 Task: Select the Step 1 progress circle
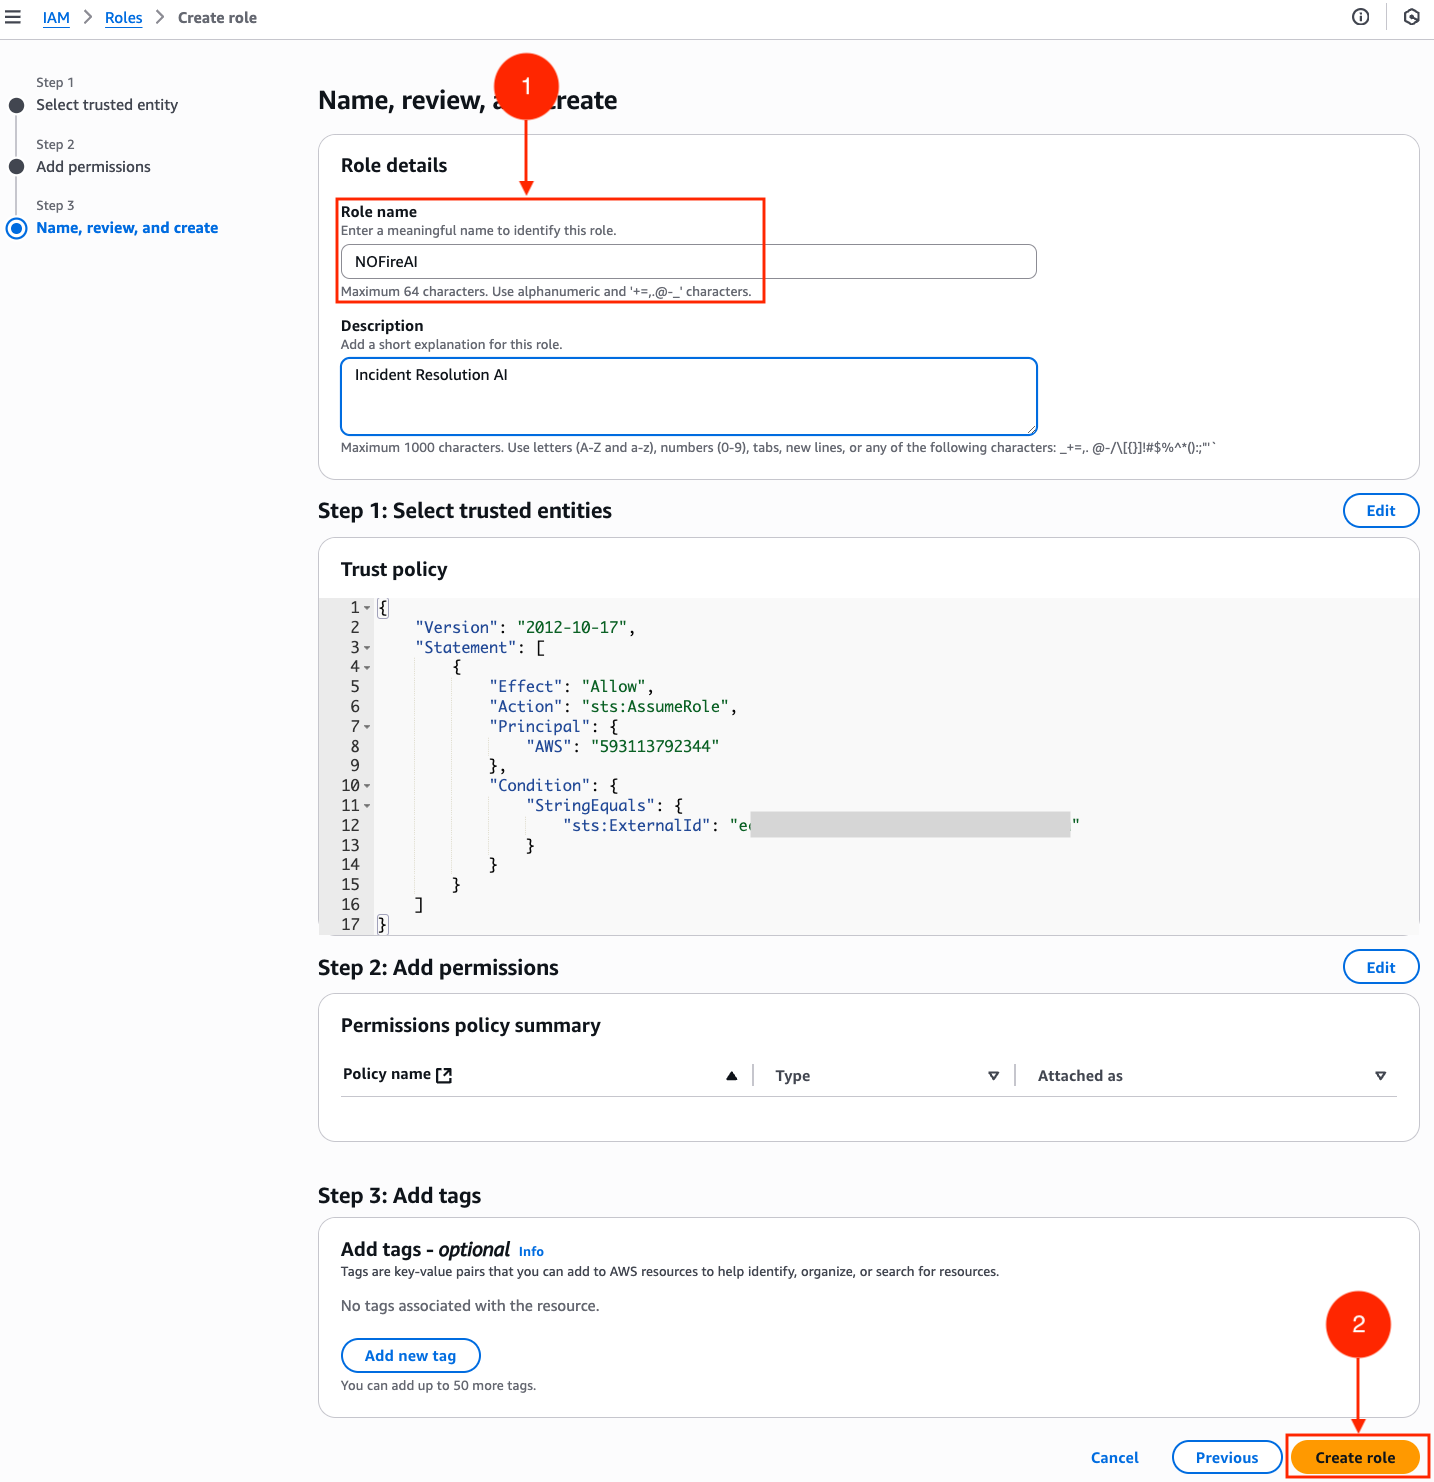[x=16, y=104]
